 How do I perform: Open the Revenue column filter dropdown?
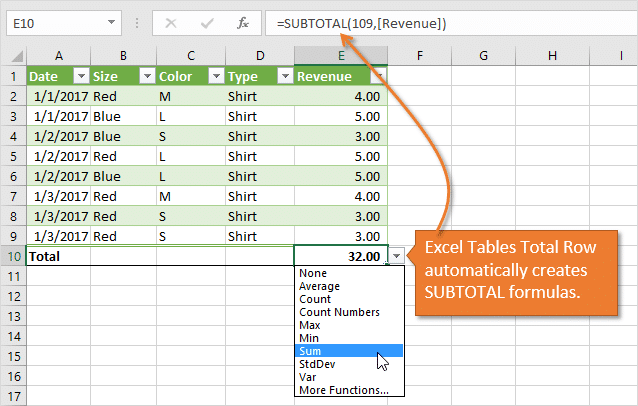tap(377, 76)
